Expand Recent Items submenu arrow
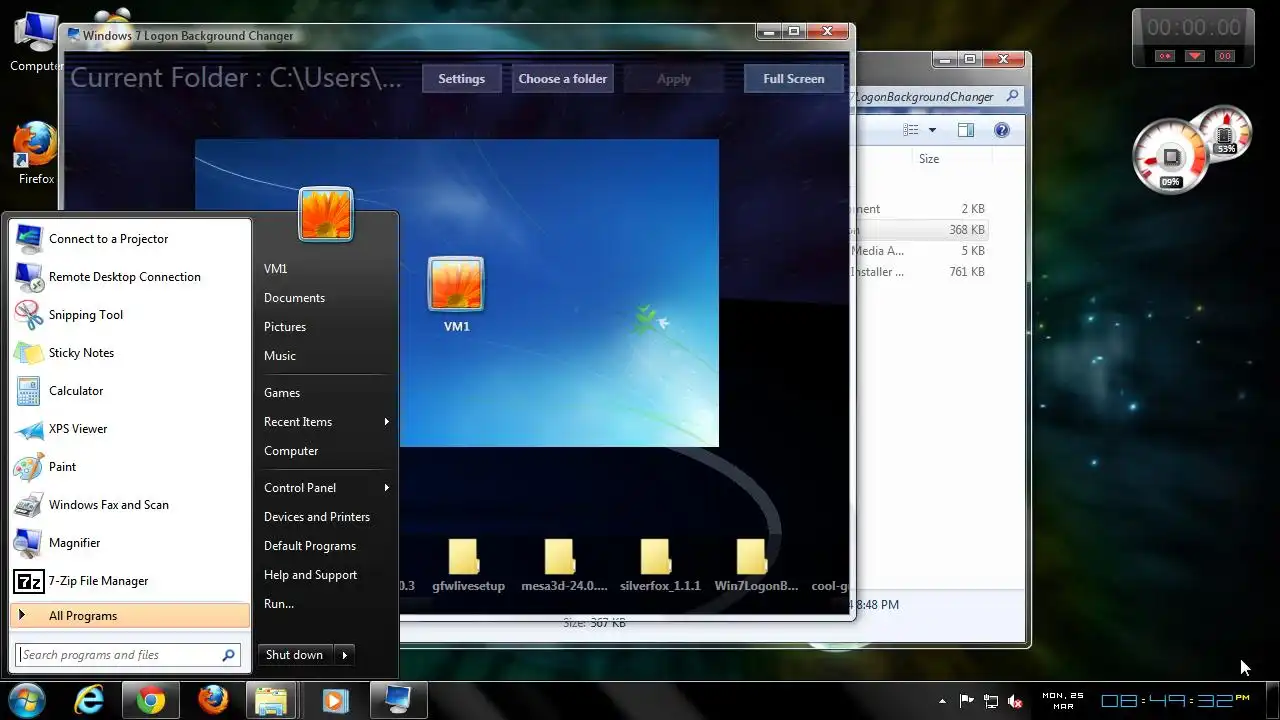 [x=386, y=422]
